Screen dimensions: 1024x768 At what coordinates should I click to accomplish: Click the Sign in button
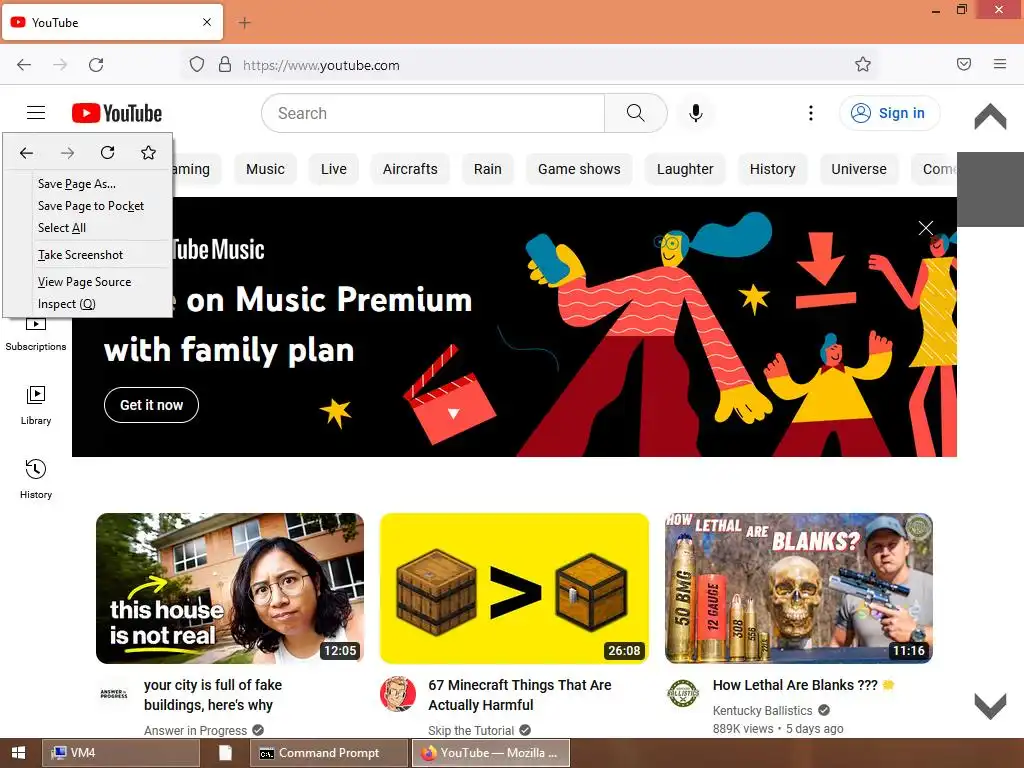point(889,113)
